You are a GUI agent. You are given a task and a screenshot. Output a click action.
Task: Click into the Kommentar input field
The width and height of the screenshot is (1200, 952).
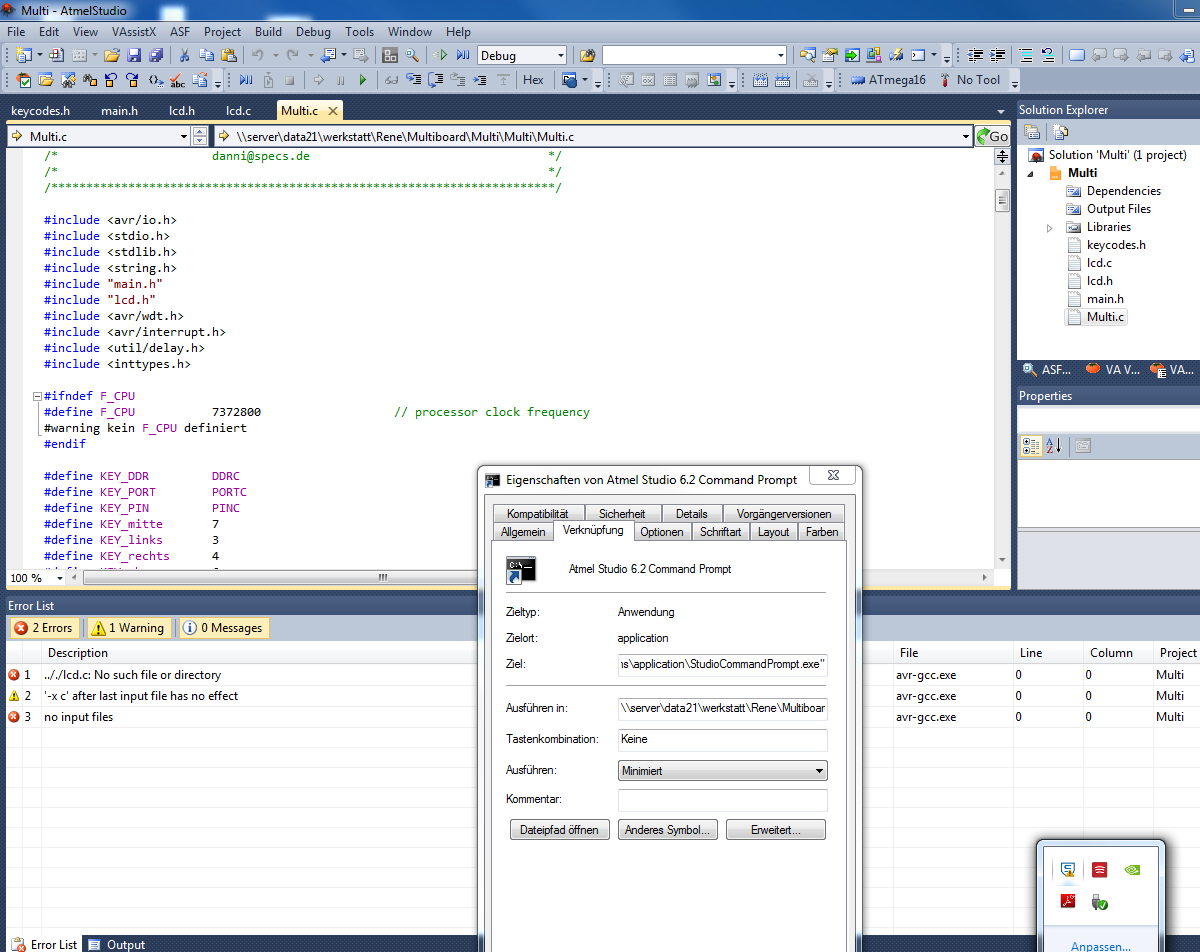tap(723, 800)
